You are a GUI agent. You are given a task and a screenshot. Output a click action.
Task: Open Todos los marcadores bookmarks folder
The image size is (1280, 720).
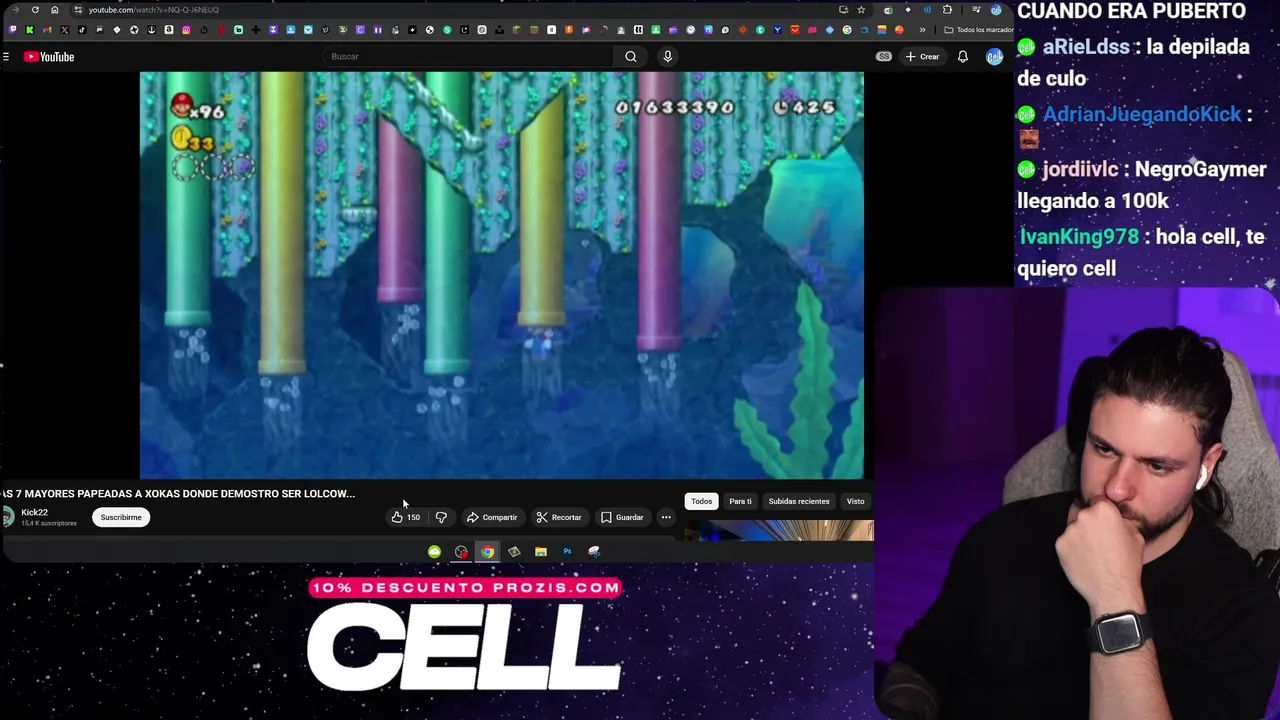tap(980, 30)
